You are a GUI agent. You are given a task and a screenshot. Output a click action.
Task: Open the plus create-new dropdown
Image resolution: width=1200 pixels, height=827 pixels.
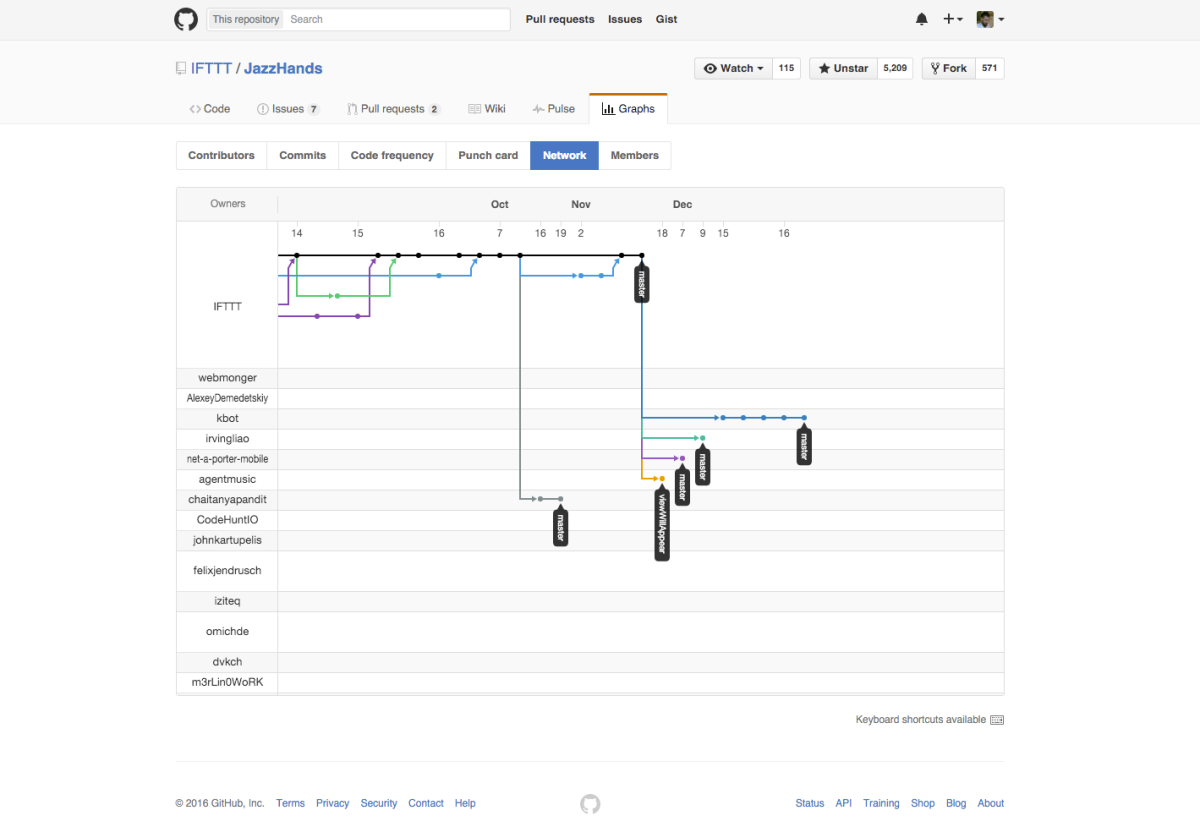(x=953, y=19)
